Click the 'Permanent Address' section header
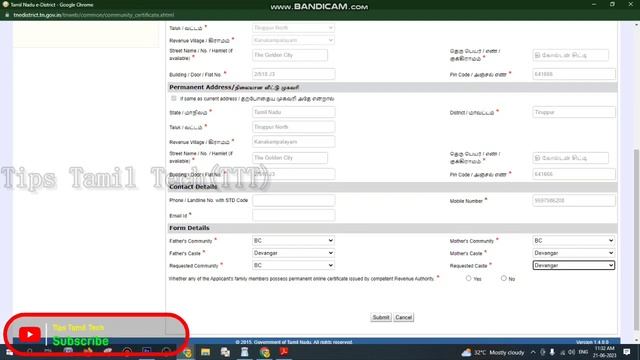Screen dimensions: 640x360 (234, 87)
